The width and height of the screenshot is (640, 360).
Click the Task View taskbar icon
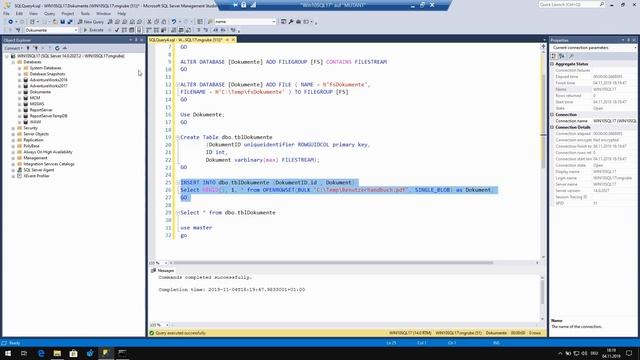24,353
